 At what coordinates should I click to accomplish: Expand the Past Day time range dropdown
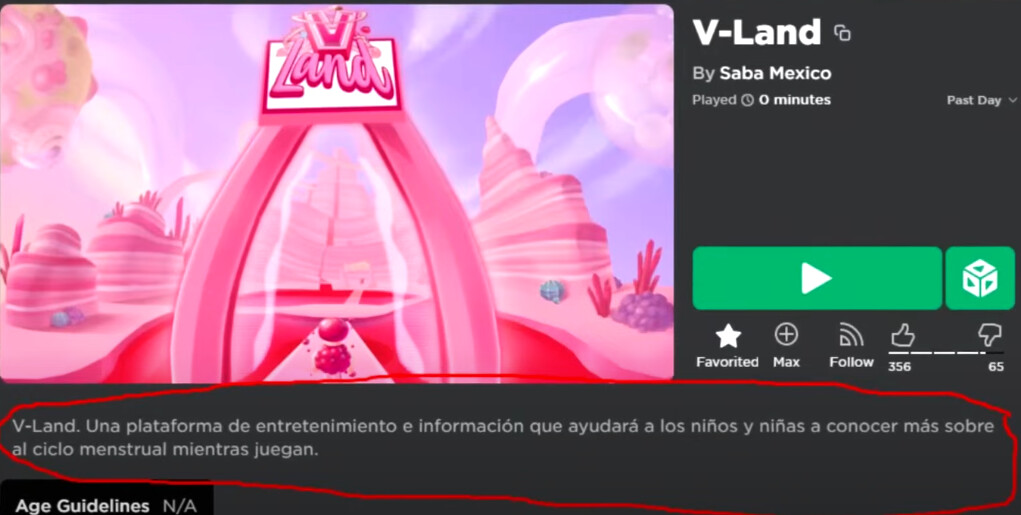click(981, 100)
